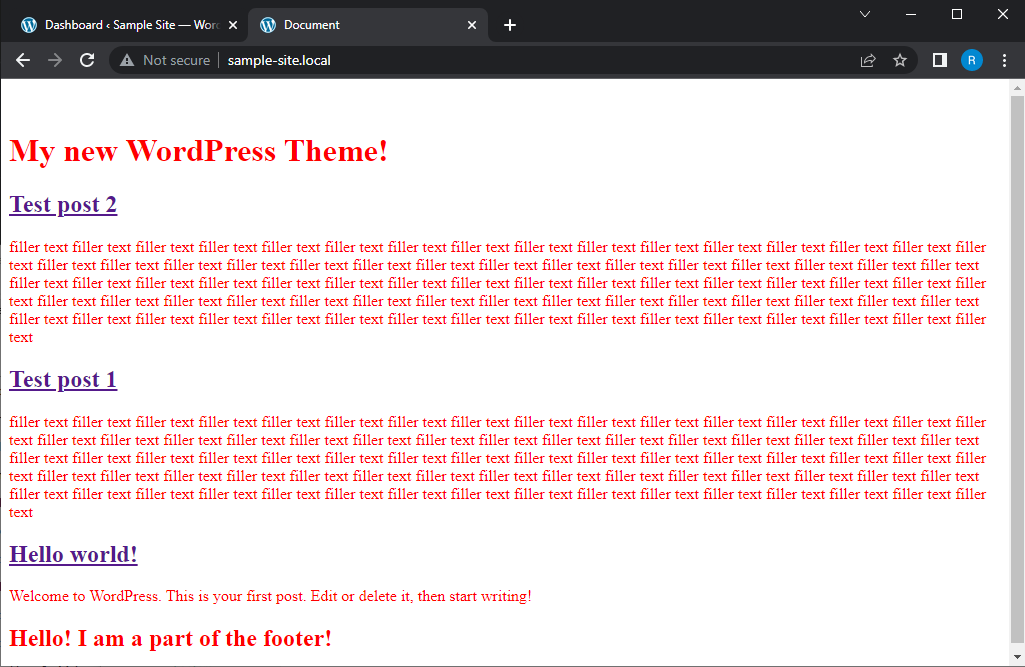Close the browser window
This screenshot has width=1025, height=667.
click(x=1002, y=14)
